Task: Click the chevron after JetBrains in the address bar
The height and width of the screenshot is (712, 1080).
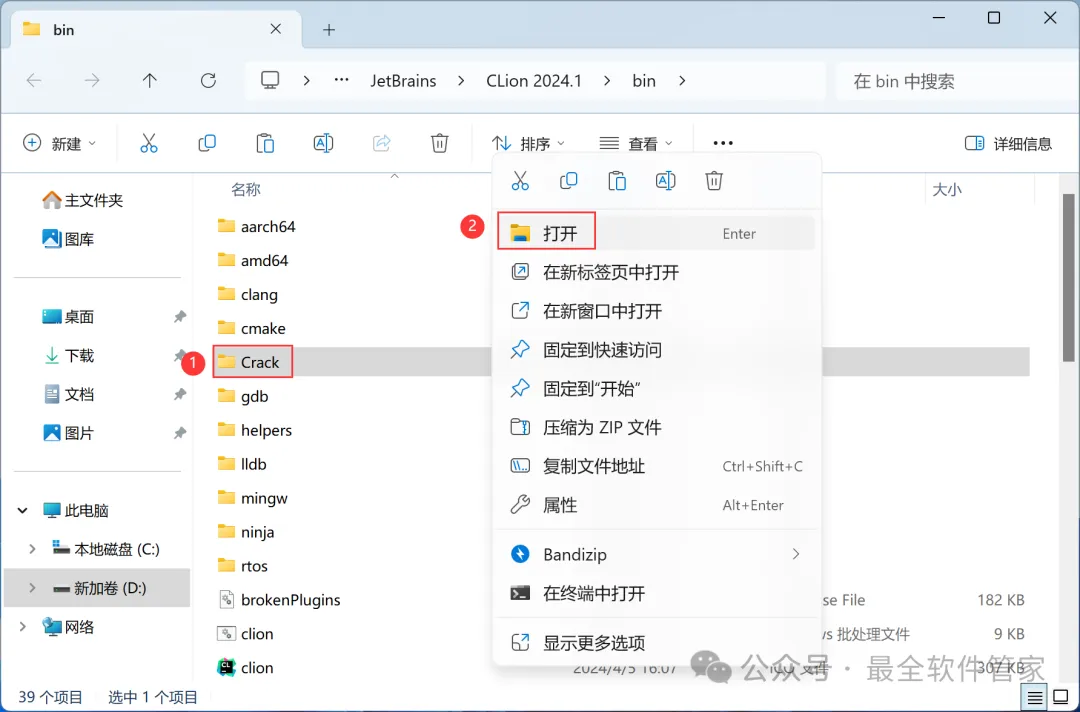Action: (461, 81)
